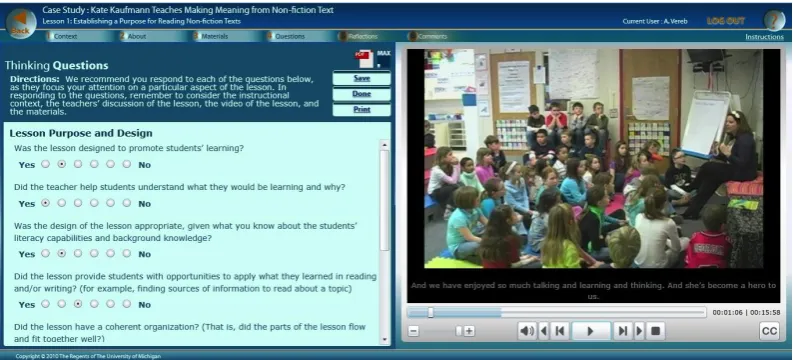Select the radio nearest Yes for 'opportunities to apply'
Screen dimensions: 793x360
46,304
